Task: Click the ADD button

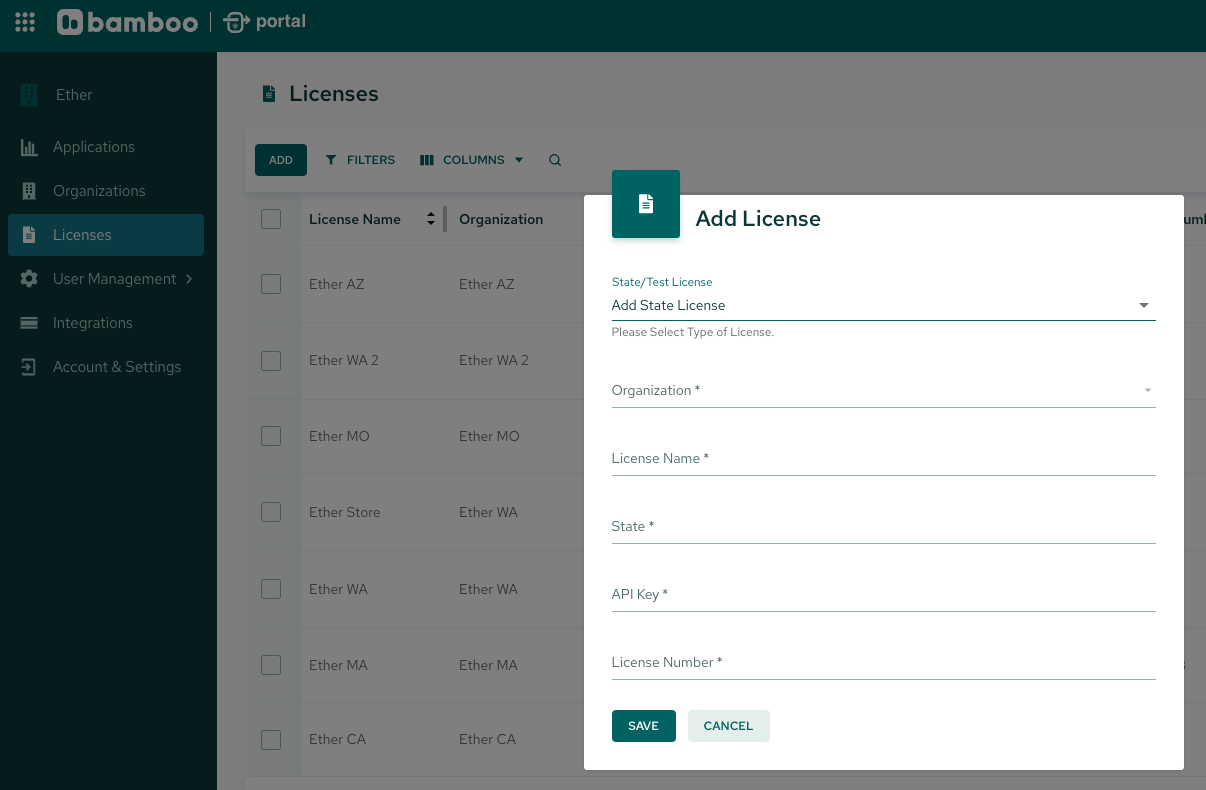Action: [281, 160]
